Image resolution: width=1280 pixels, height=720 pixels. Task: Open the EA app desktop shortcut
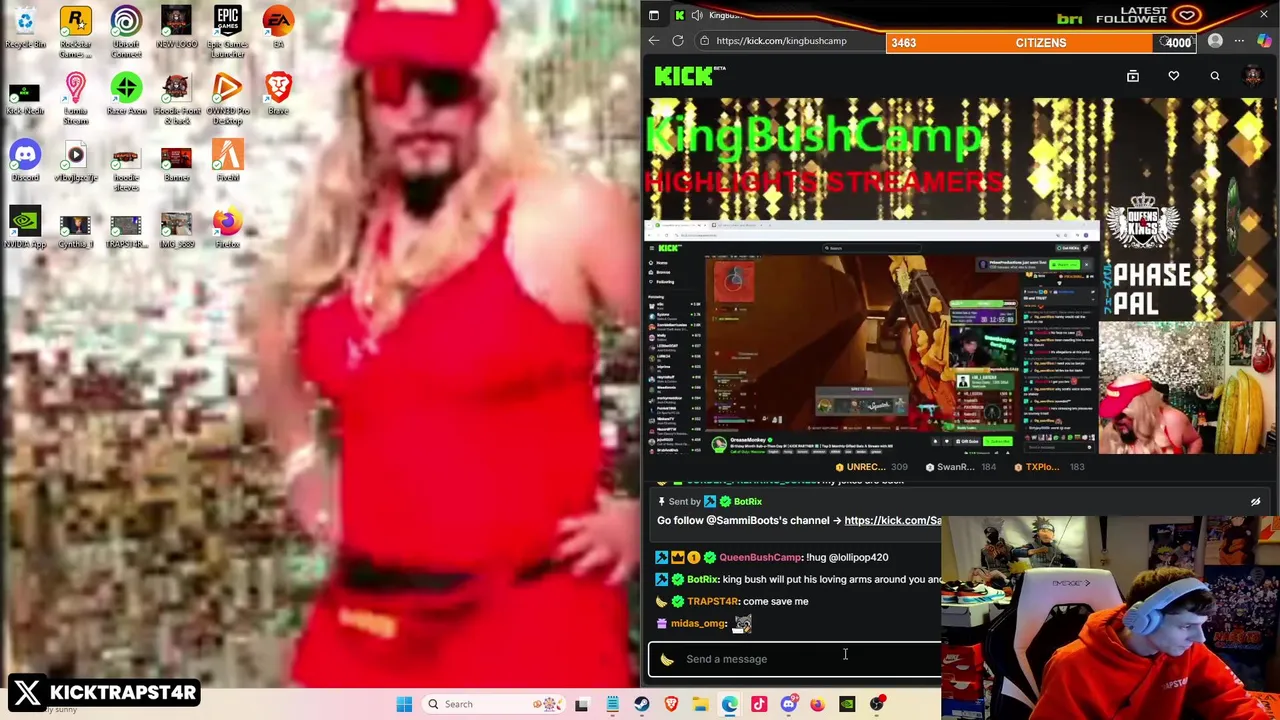(x=278, y=28)
